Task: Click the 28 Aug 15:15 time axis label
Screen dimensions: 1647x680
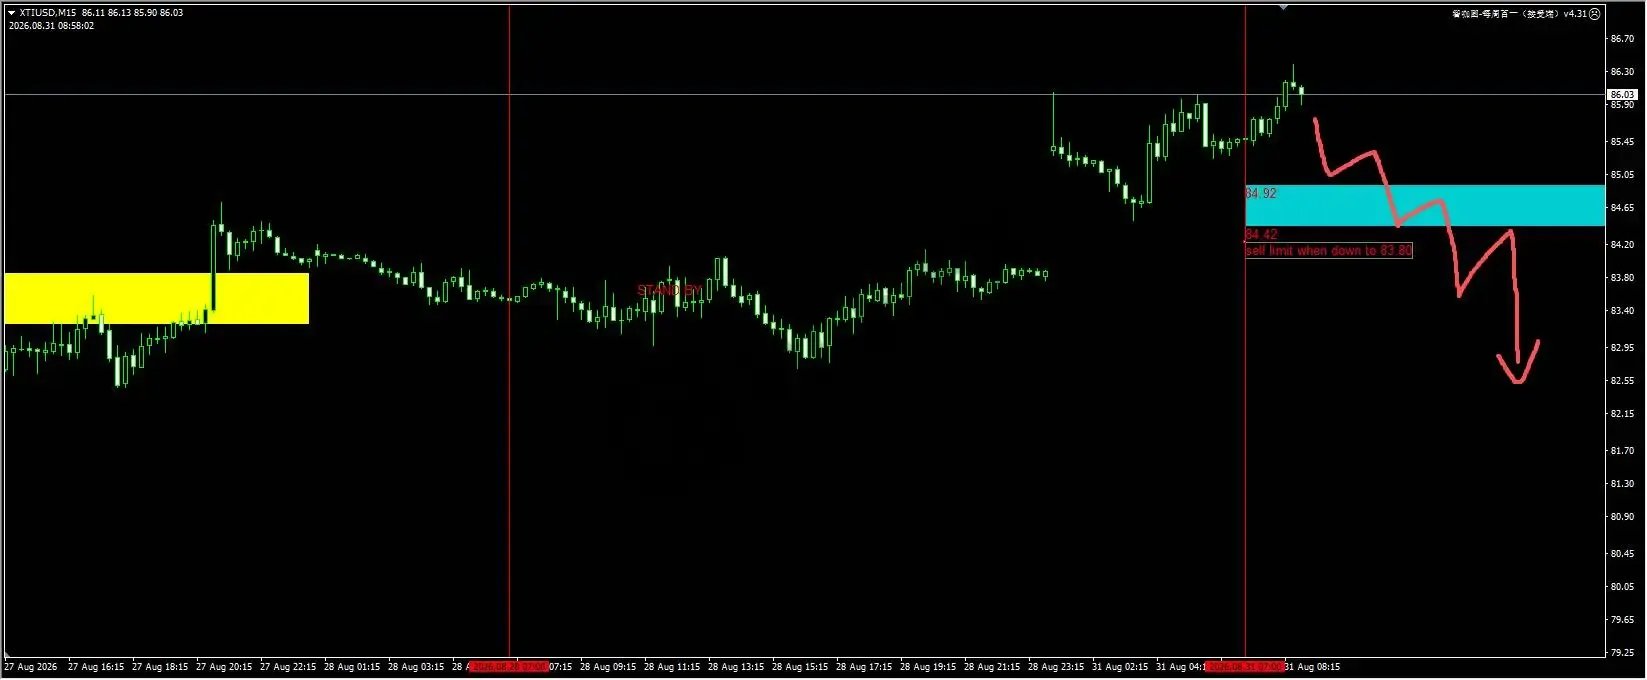Action: pos(800,667)
